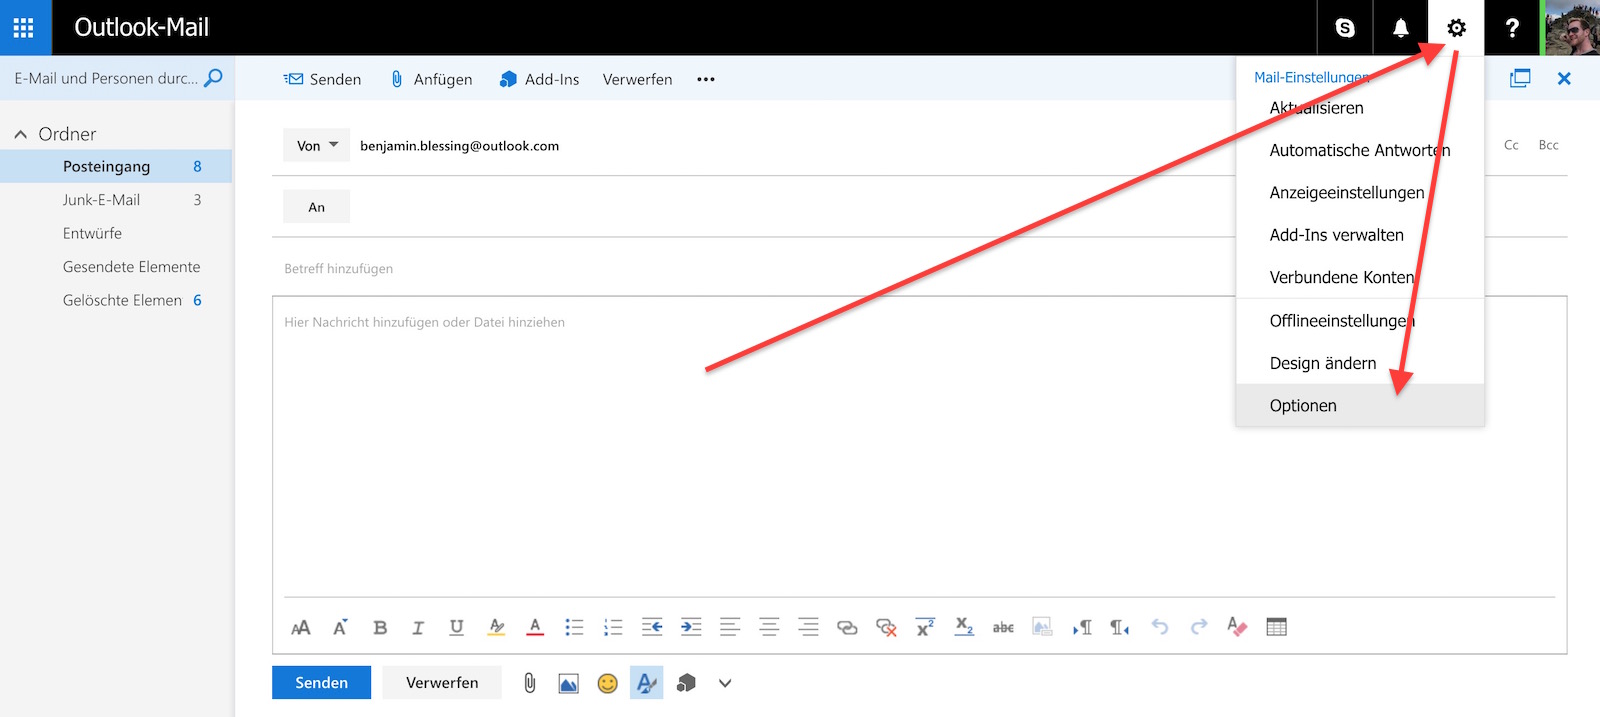Viewport: 1600px width, 717px height.
Task: Align text left
Action: (x=730, y=628)
